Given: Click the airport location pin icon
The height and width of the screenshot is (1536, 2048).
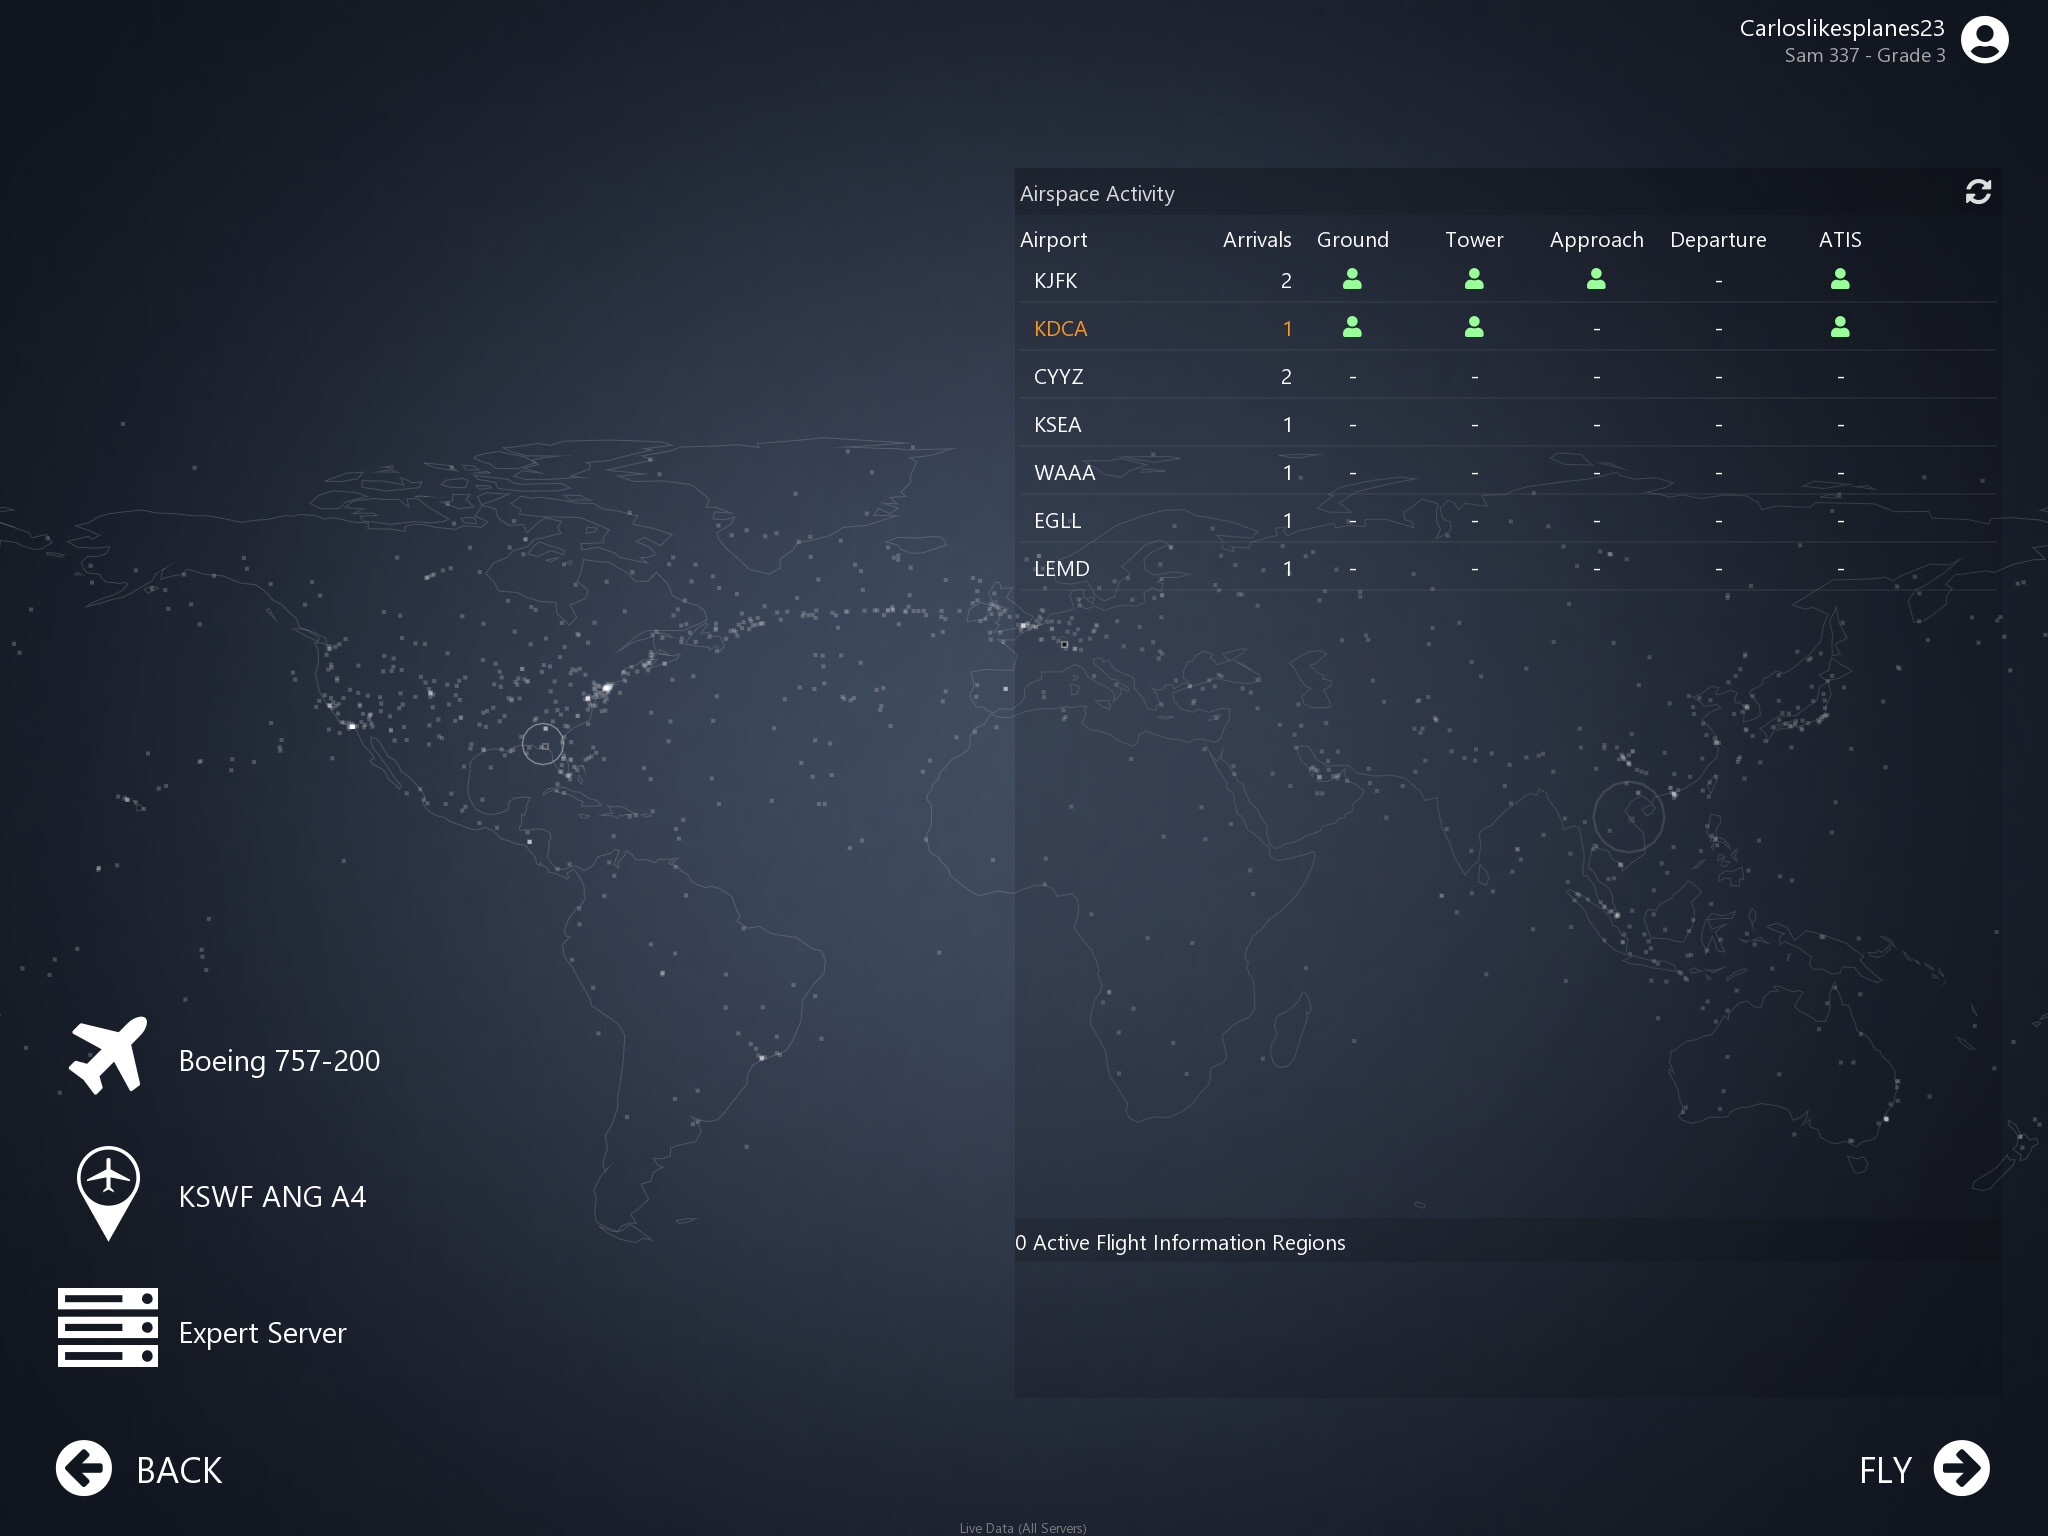Looking at the screenshot, I should (x=108, y=1191).
